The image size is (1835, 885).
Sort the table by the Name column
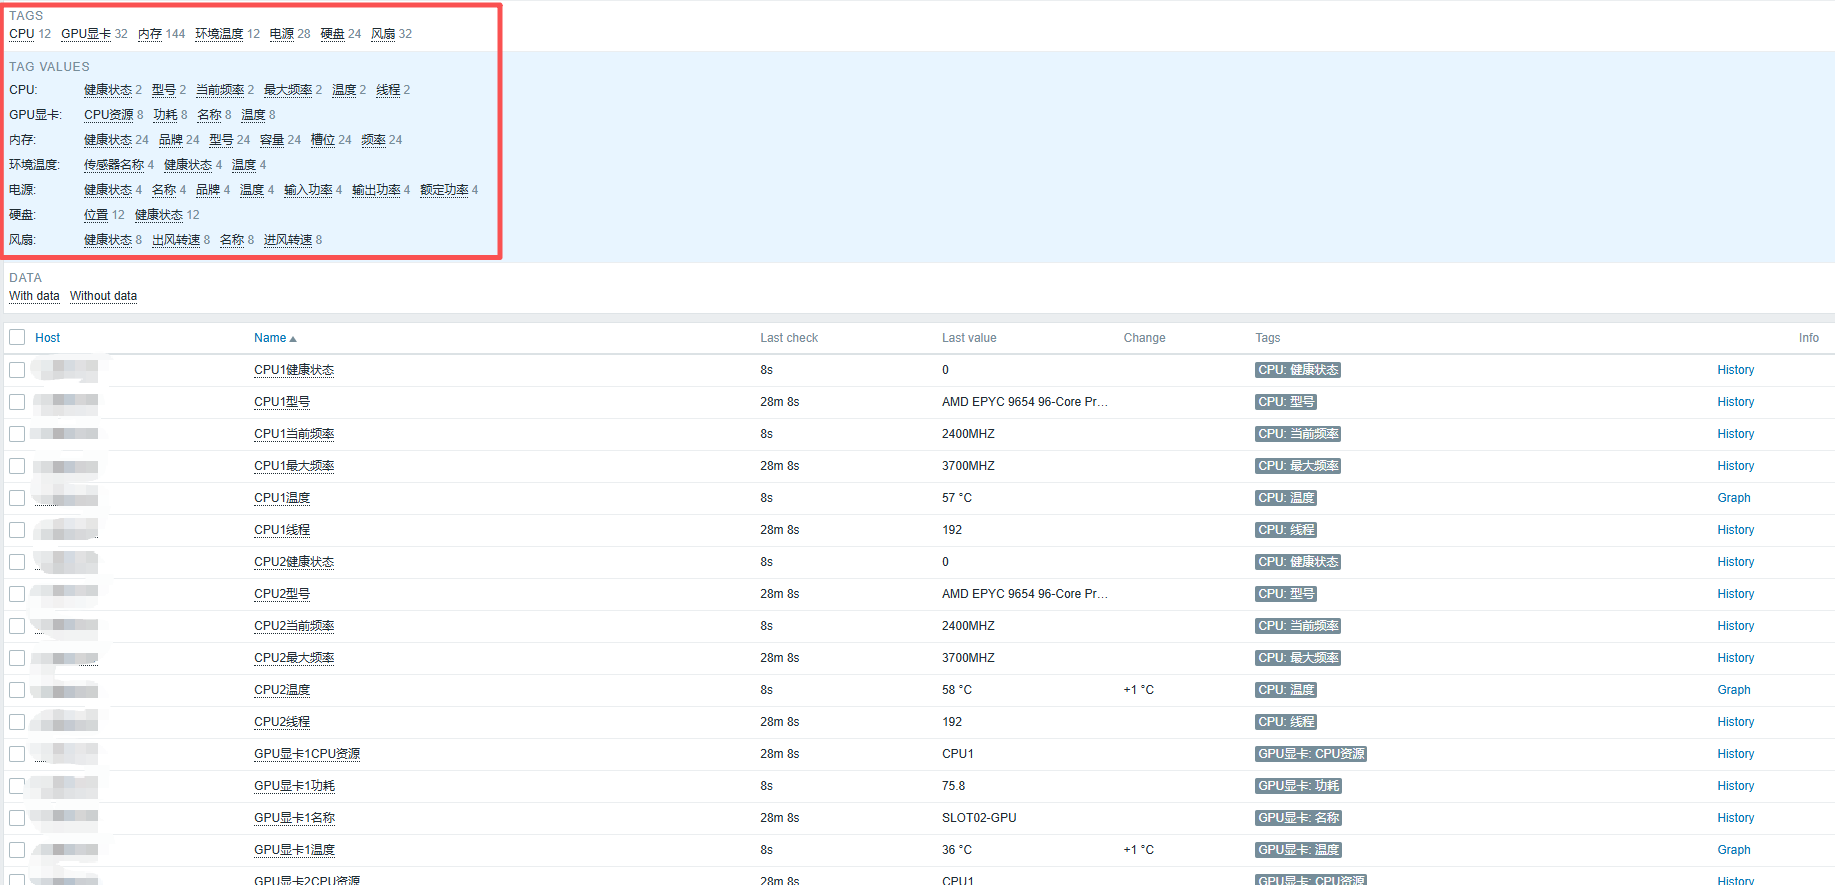pos(270,338)
